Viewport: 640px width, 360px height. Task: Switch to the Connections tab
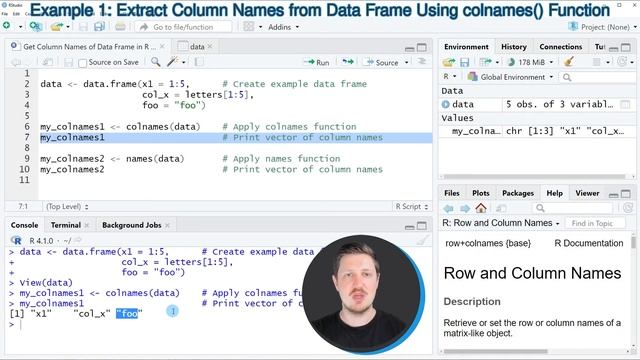pyautogui.click(x=560, y=47)
